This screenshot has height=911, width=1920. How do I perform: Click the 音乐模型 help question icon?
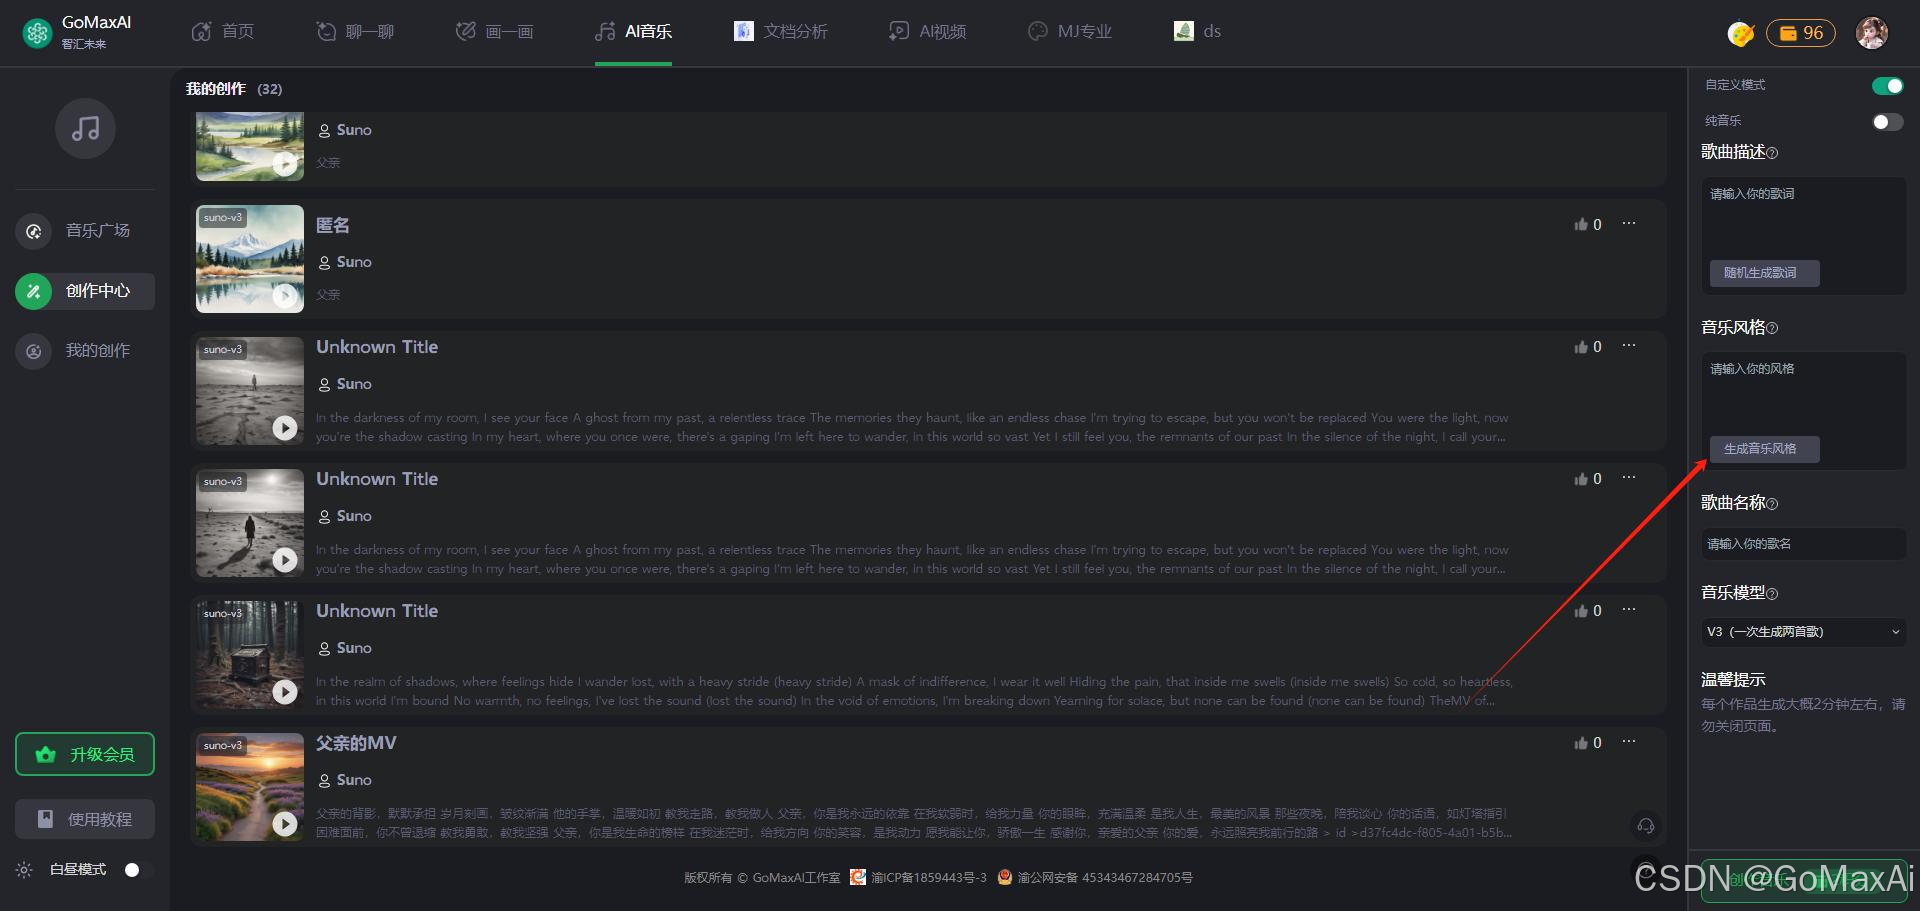[1773, 594]
